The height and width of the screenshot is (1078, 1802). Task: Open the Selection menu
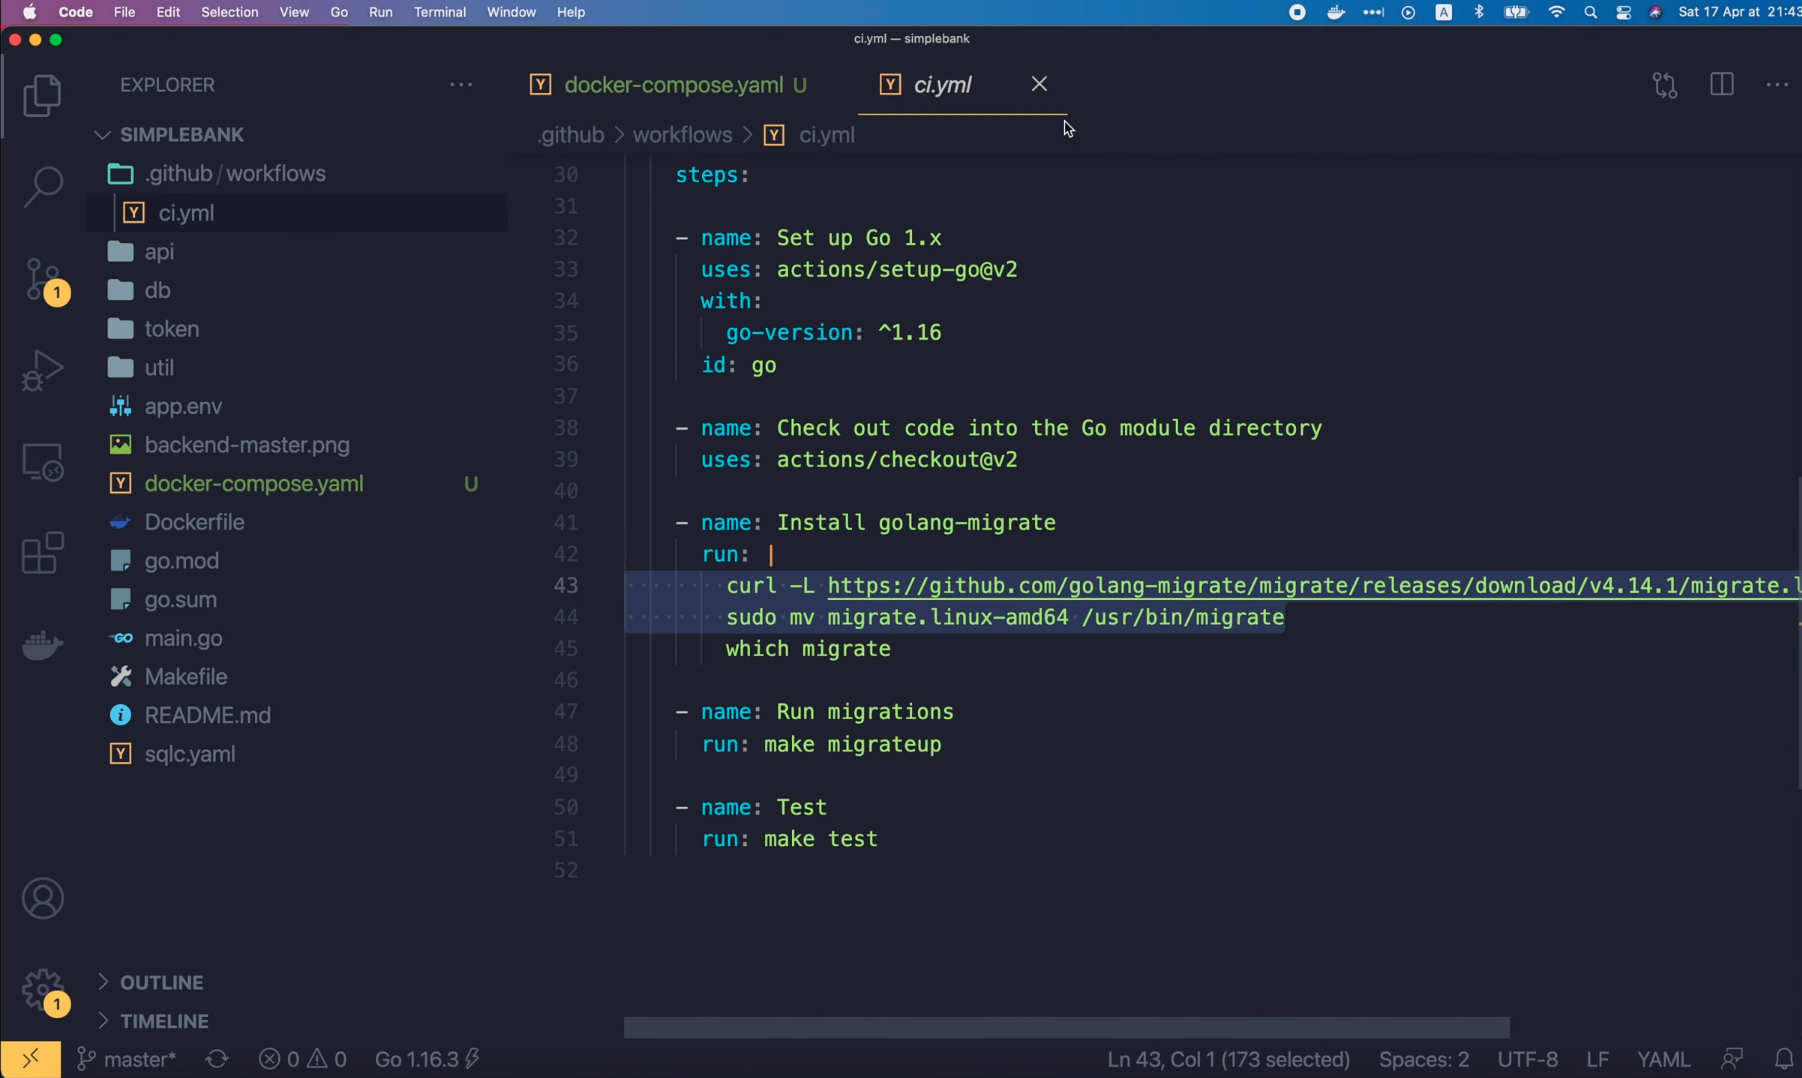point(229,12)
